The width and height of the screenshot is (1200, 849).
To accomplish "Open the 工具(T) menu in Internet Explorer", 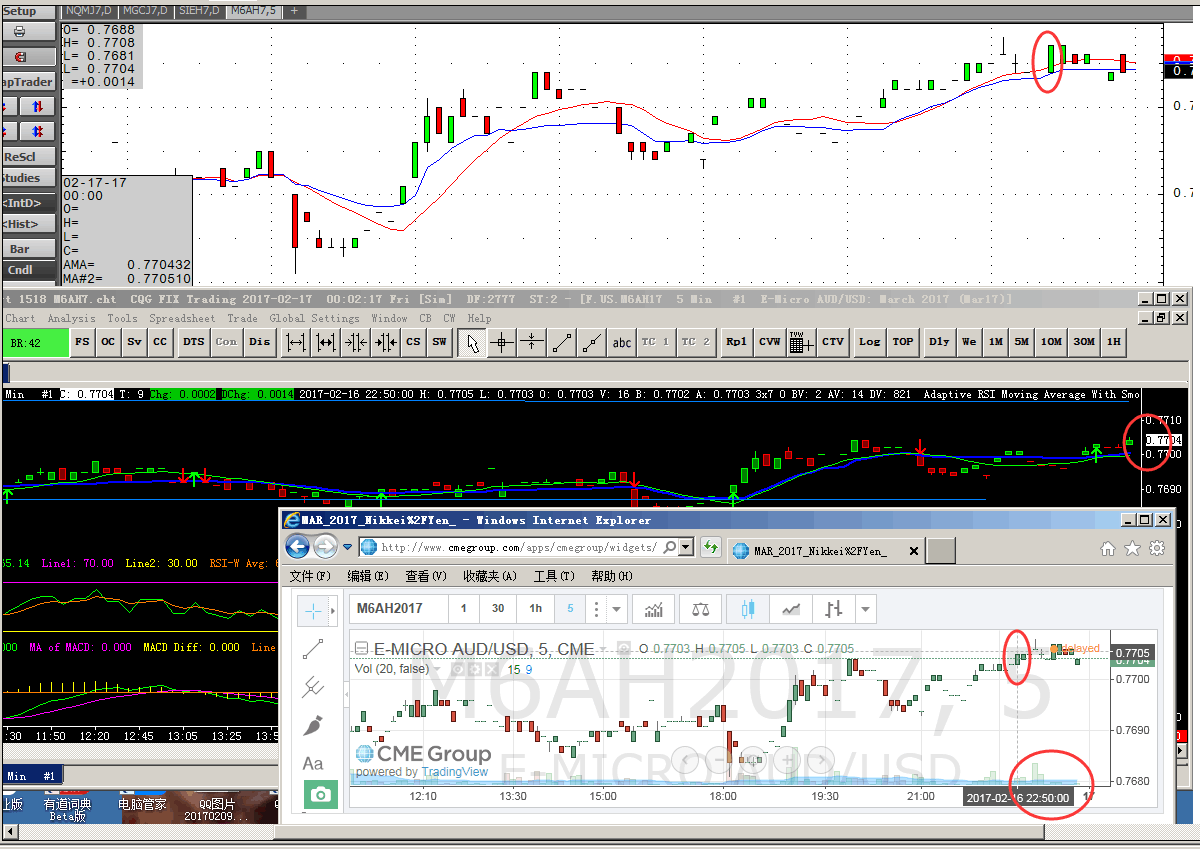I will (554, 576).
